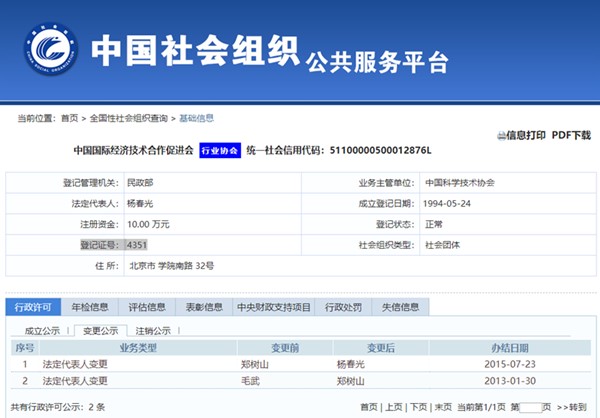This screenshot has height=418, width=600.
Task: Click the China Social Organization logo
Action: point(51,49)
